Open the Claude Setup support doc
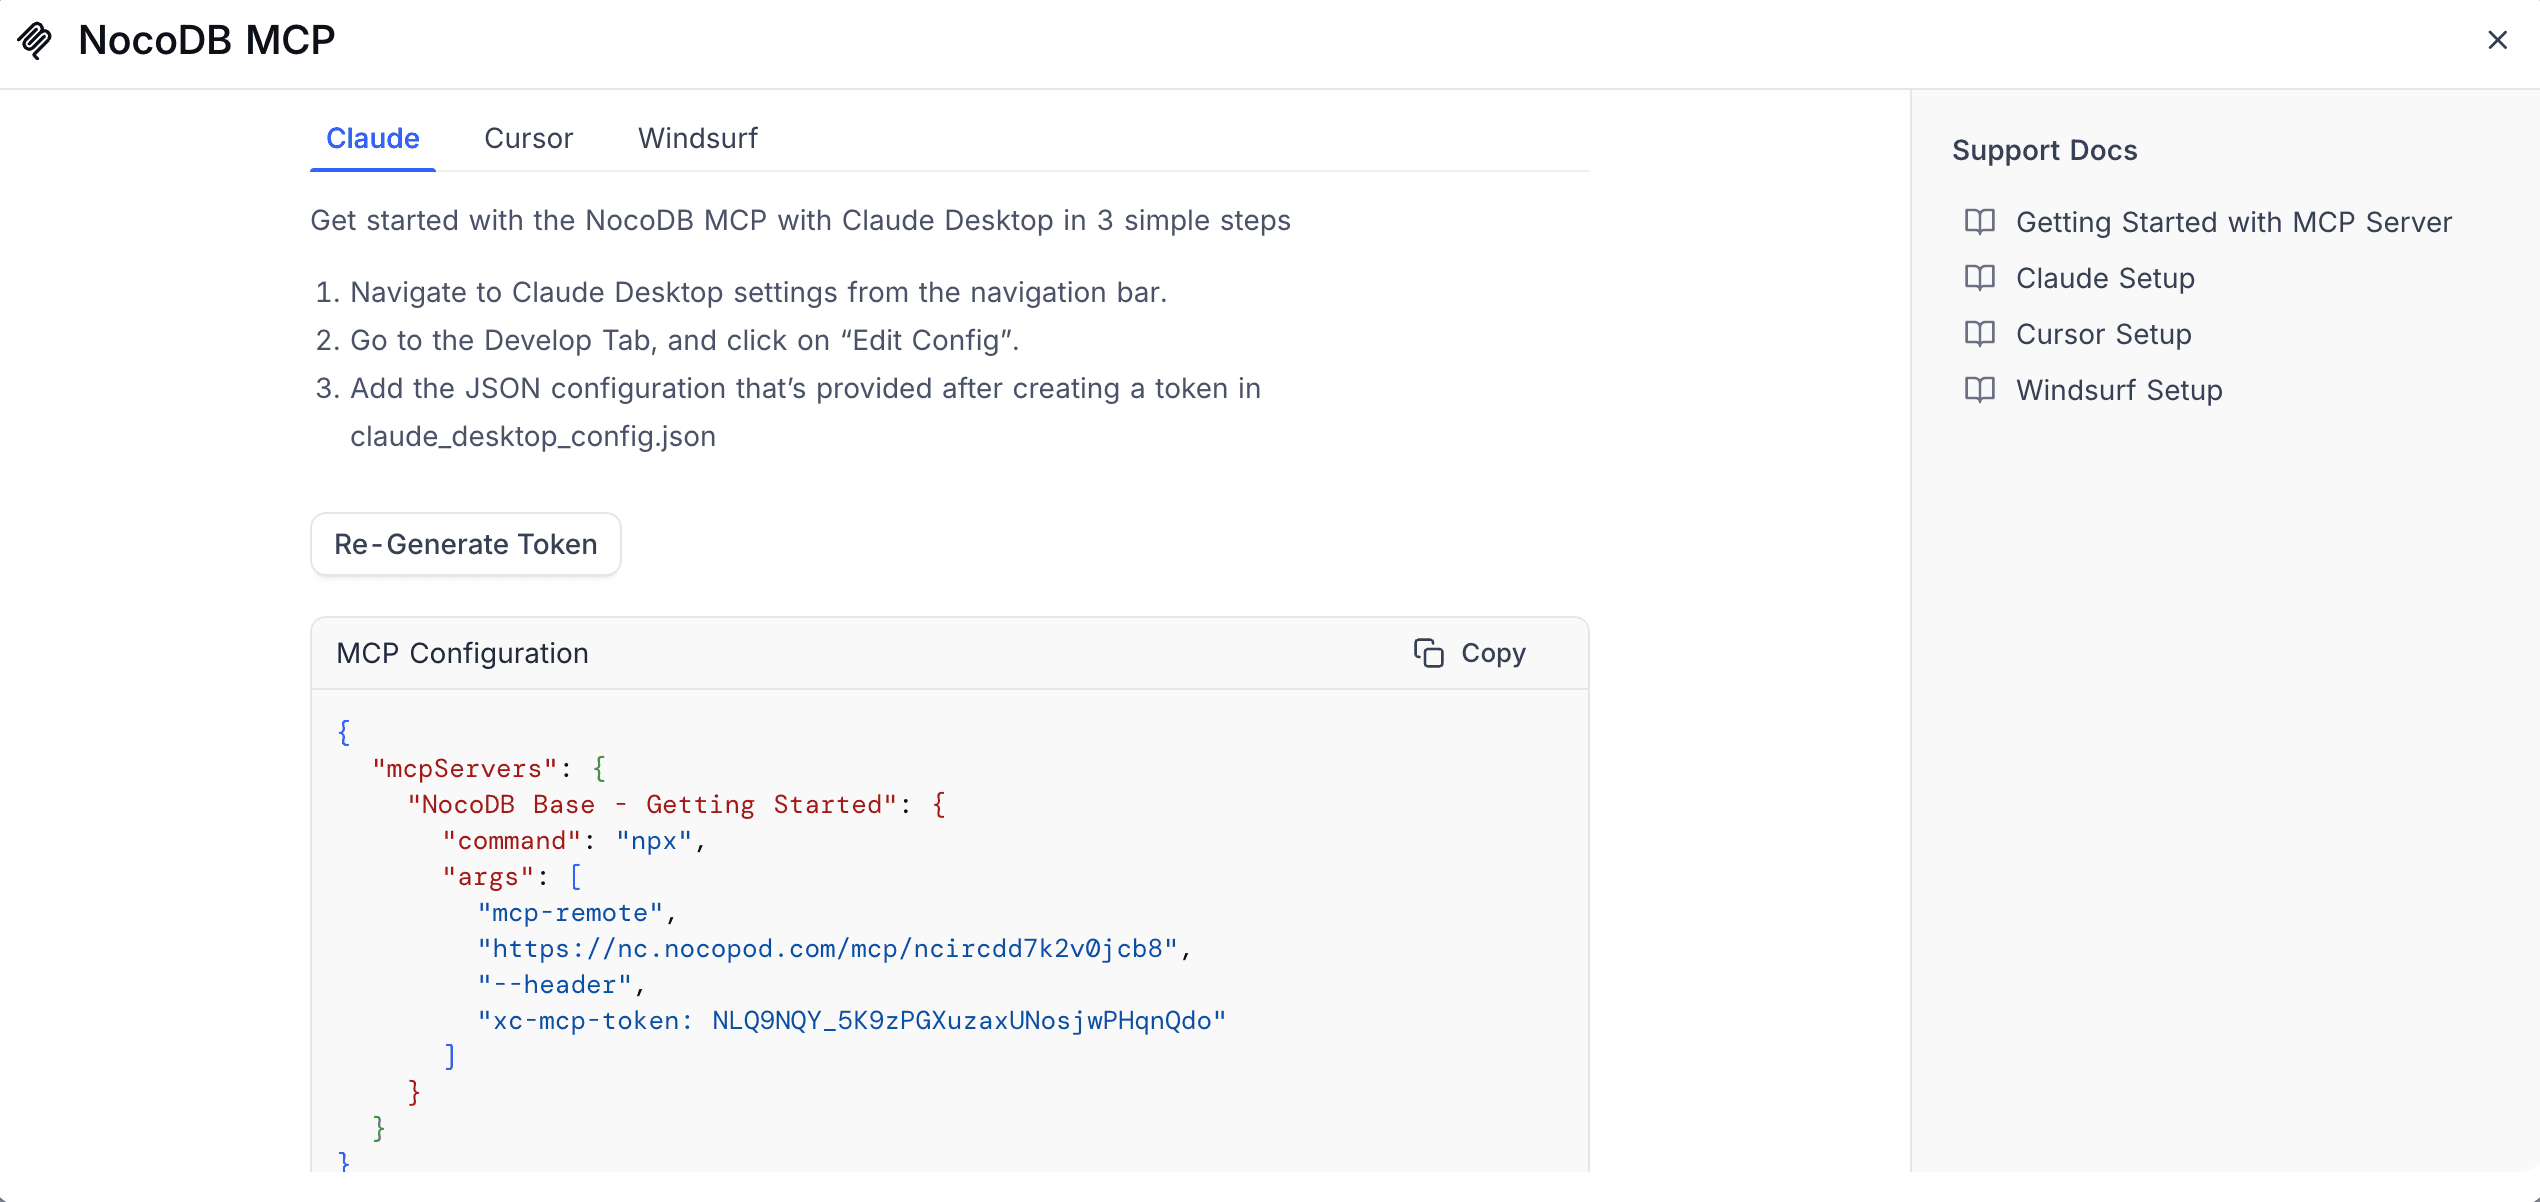Viewport: 2540px width, 1202px height. (2104, 278)
